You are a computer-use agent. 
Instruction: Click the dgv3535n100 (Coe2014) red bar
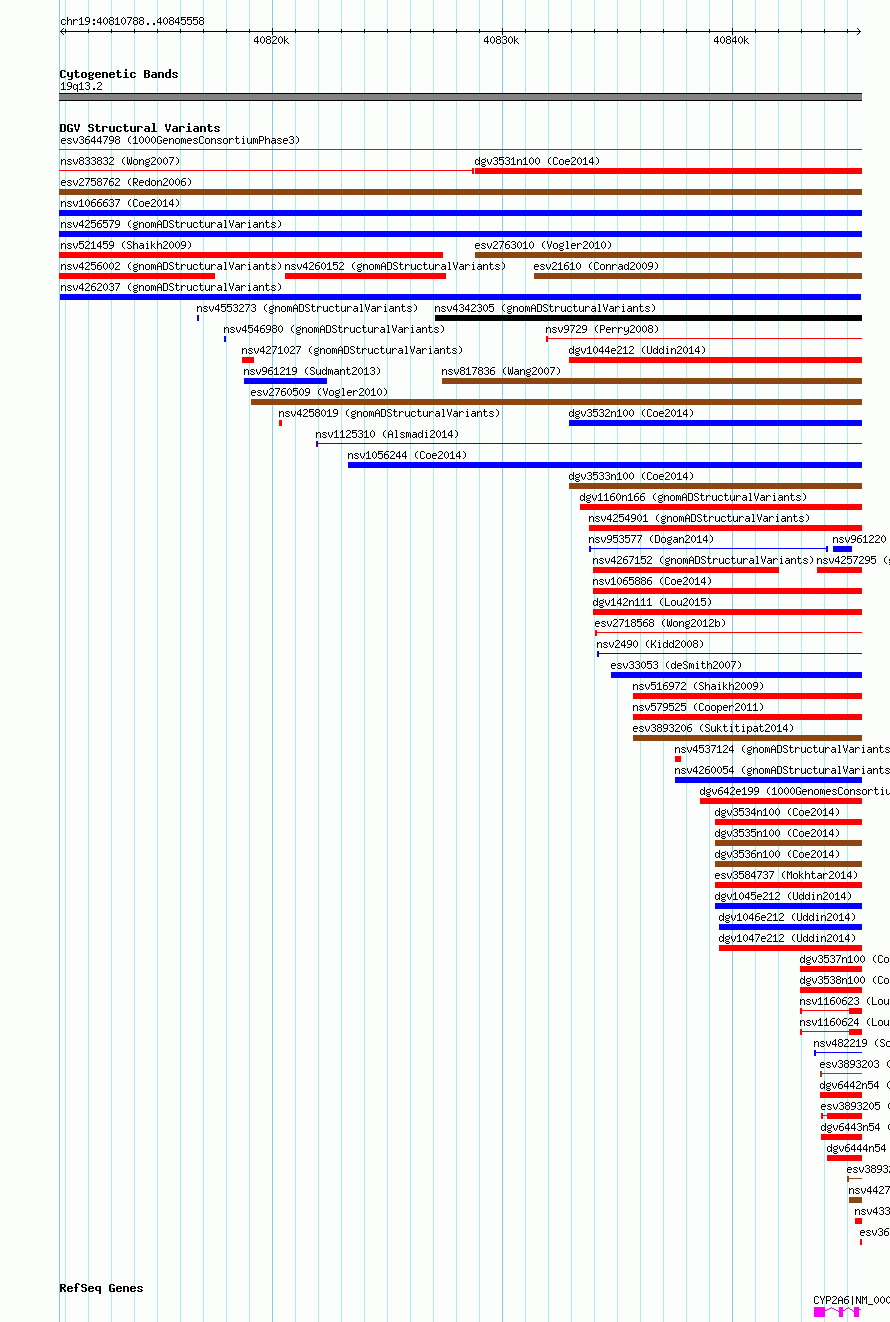tap(788, 843)
